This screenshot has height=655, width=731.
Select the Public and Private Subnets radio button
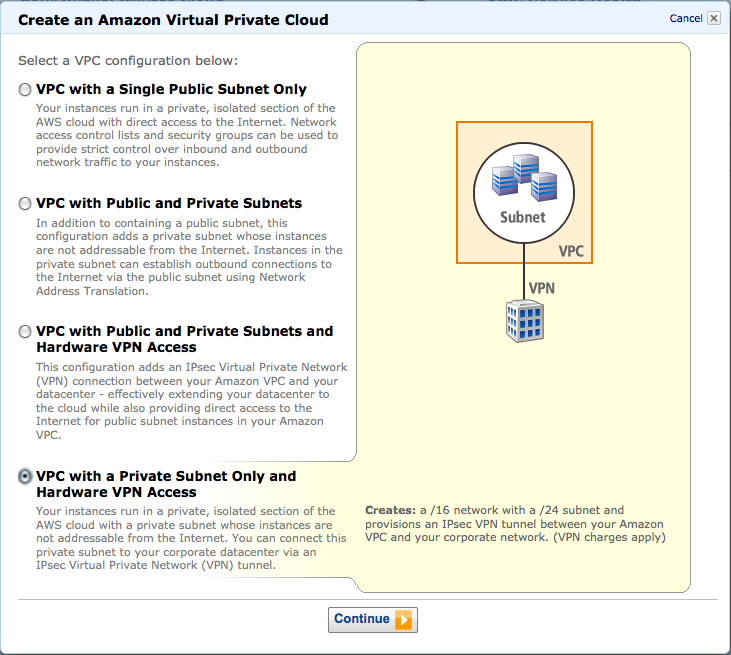(x=25, y=204)
